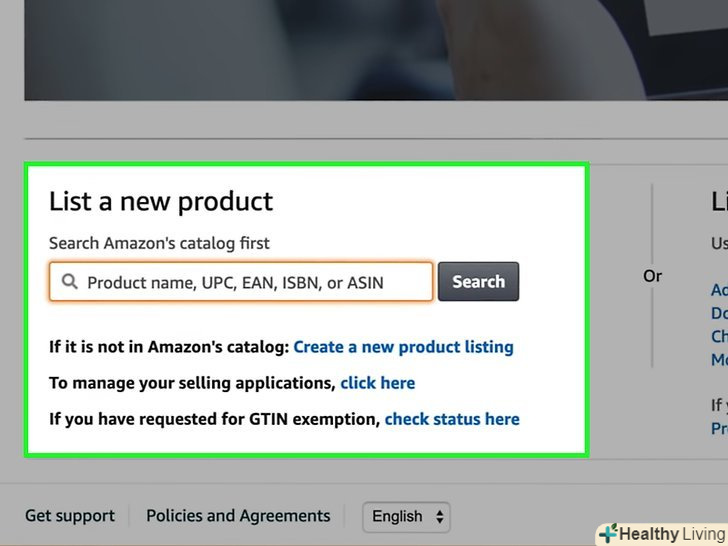Open the cut-off "Pr" link on the right
The width and height of the screenshot is (728, 546).
pyautogui.click(x=719, y=428)
